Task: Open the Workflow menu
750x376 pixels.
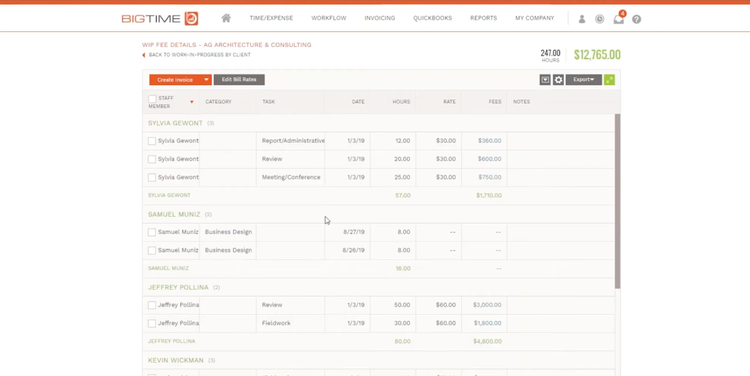Action: point(329,18)
